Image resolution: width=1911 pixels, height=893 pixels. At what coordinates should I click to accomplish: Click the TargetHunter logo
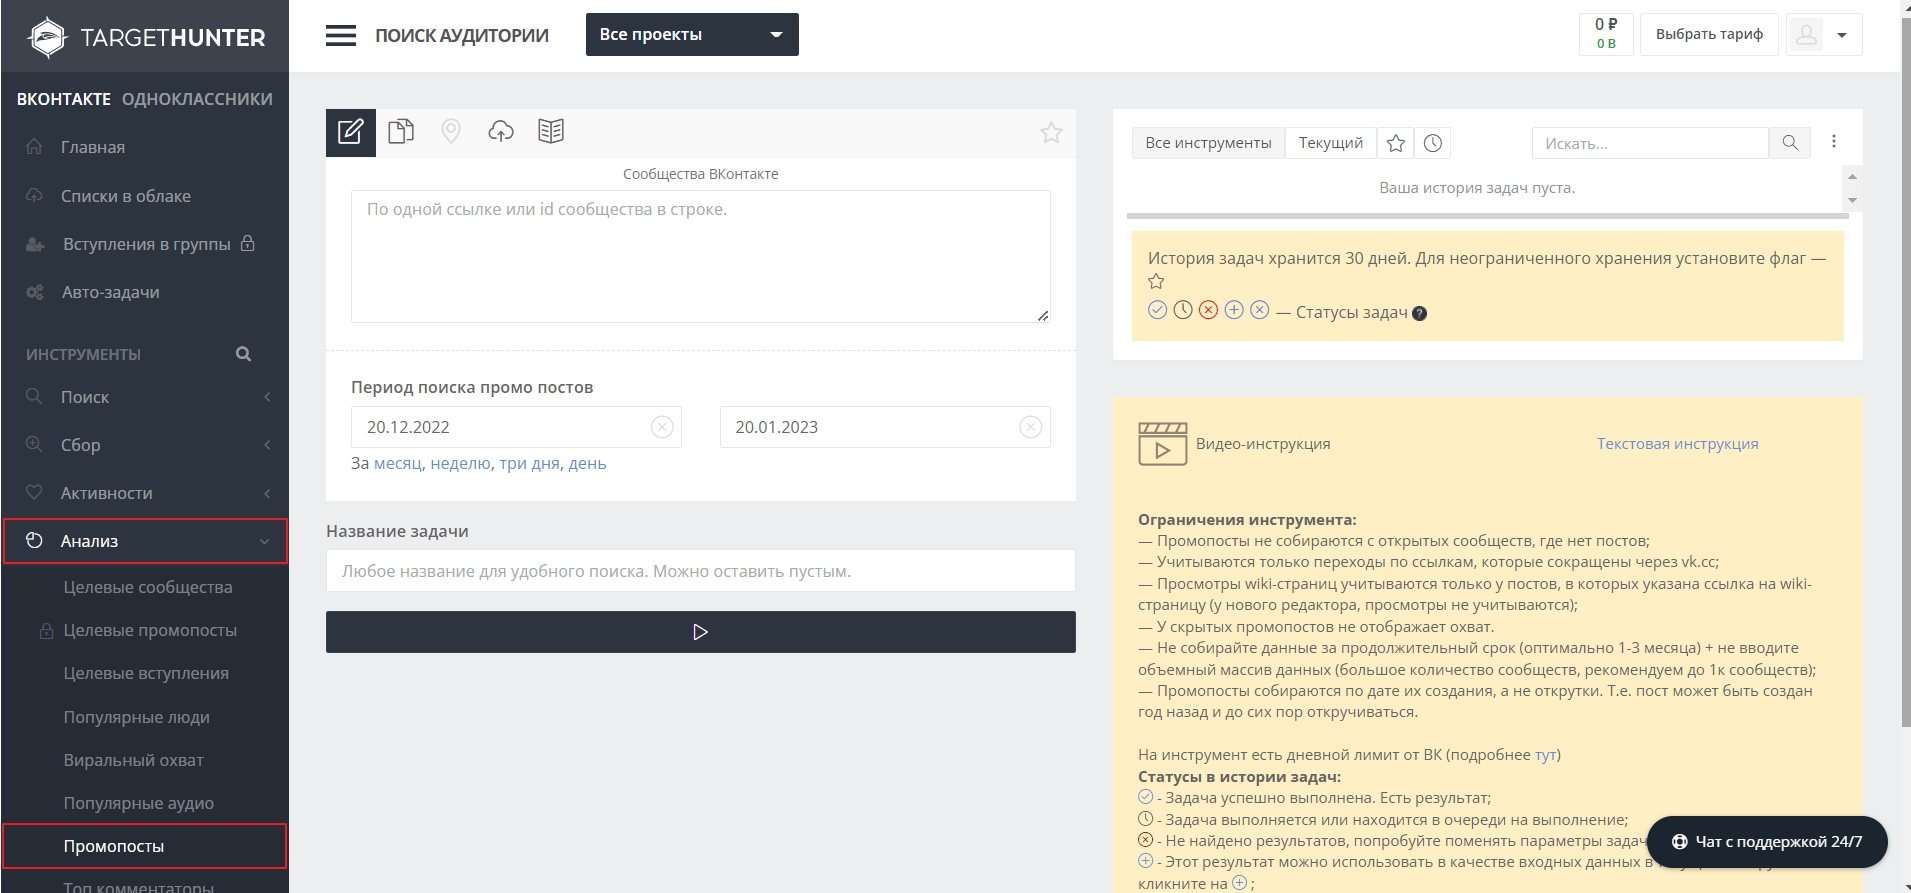[146, 38]
